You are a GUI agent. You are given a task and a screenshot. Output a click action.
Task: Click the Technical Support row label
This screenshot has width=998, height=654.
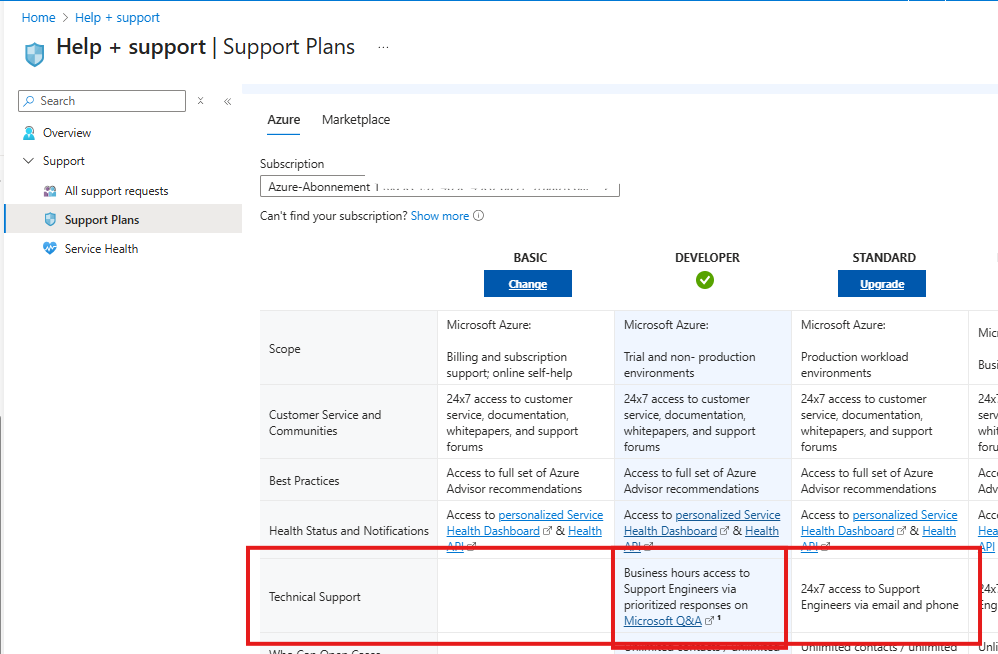point(314,597)
